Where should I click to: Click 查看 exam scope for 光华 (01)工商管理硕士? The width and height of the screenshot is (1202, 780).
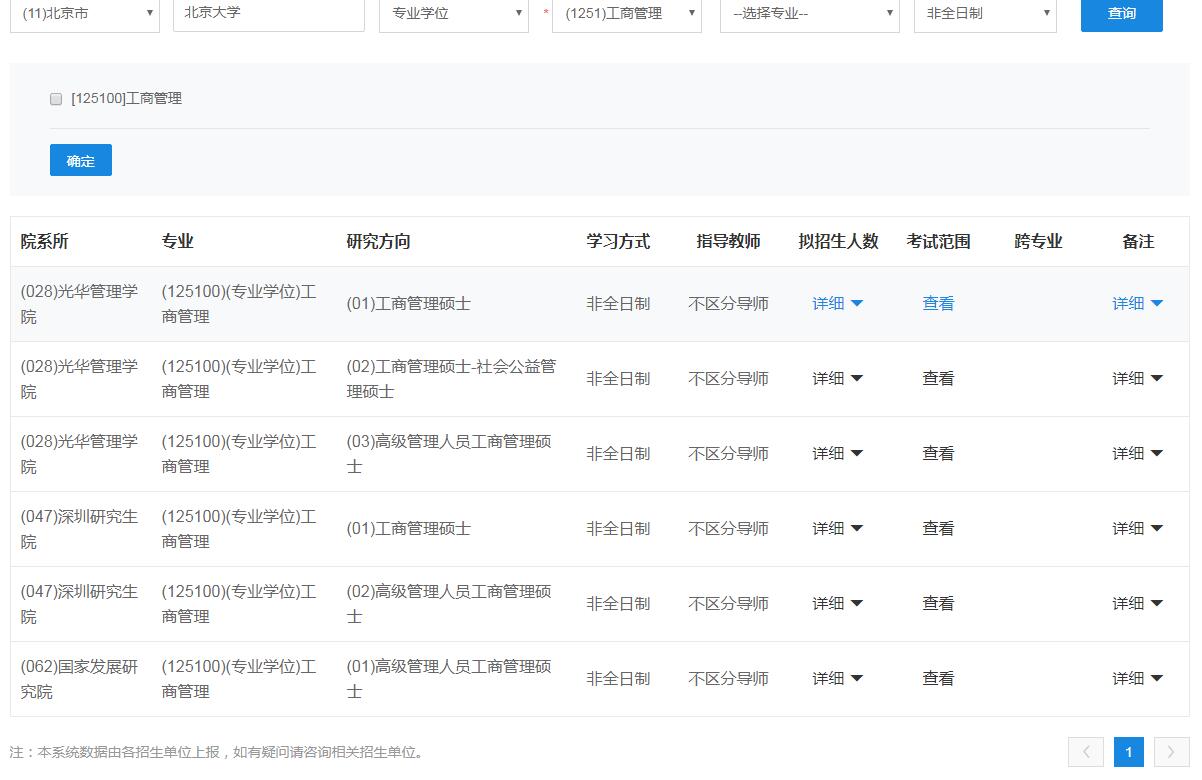click(938, 304)
